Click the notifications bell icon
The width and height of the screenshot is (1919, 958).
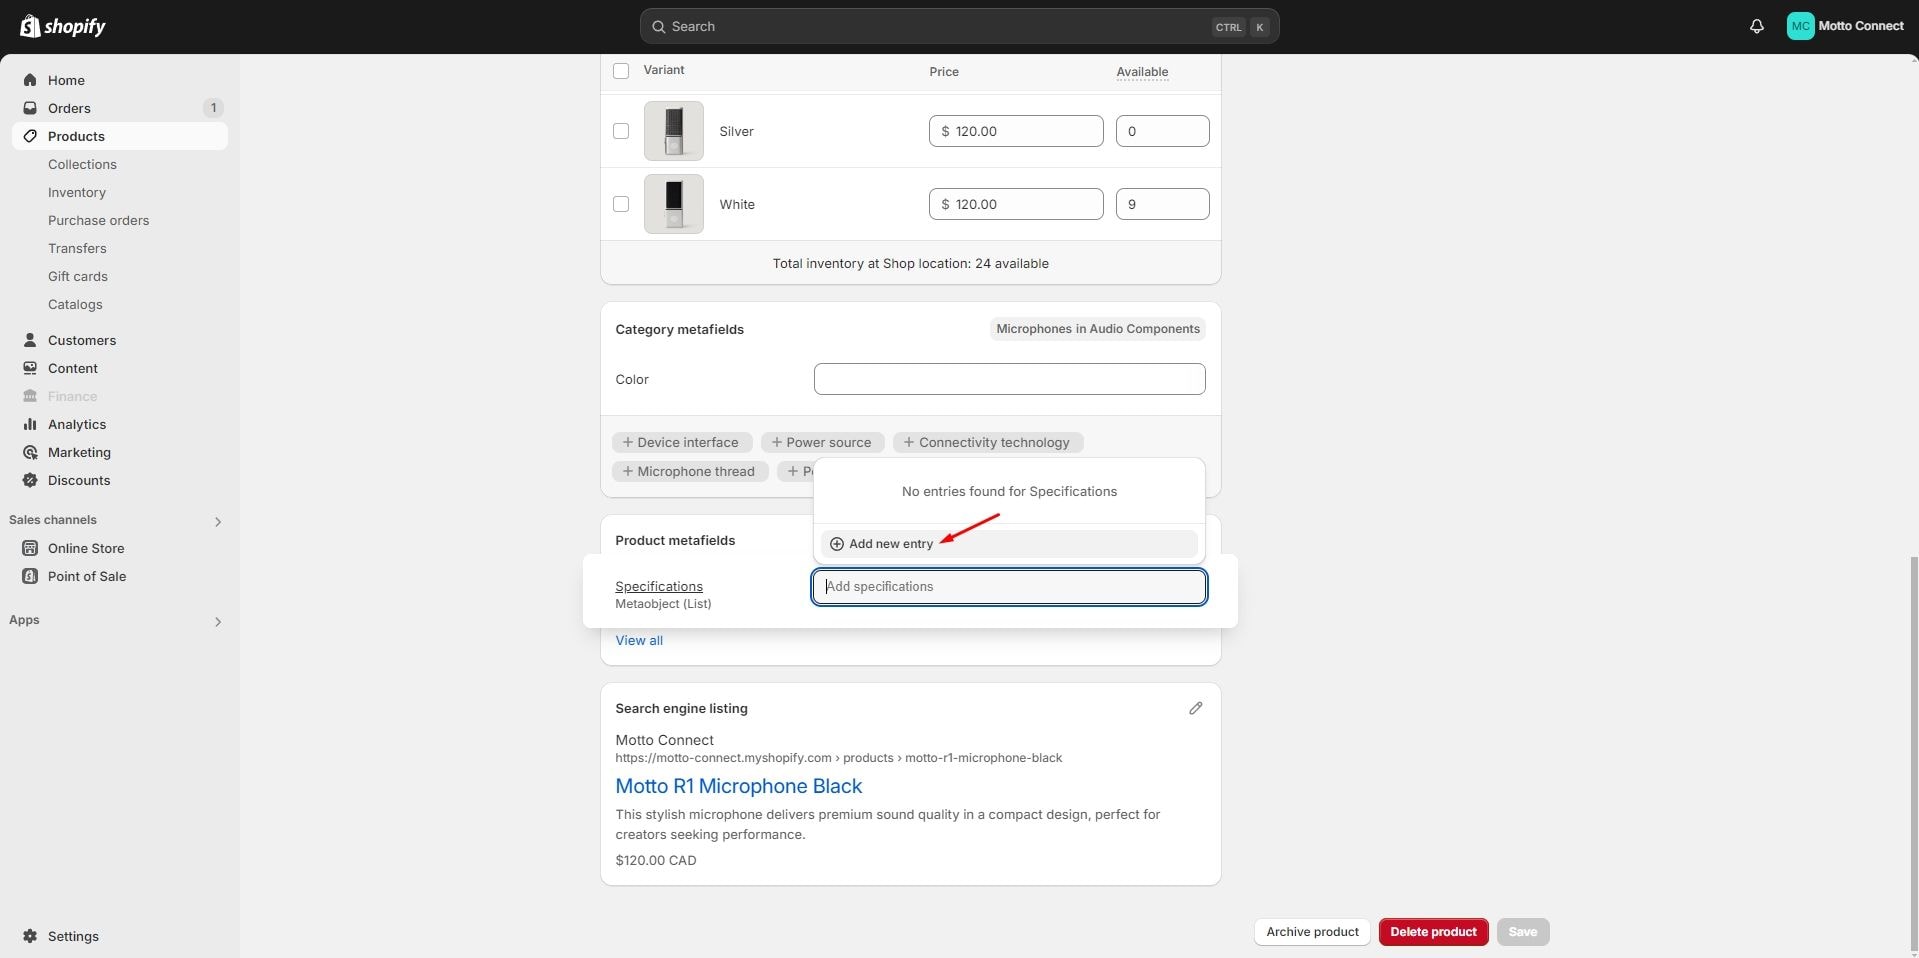pyautogui.click(x=1756, y=26)
